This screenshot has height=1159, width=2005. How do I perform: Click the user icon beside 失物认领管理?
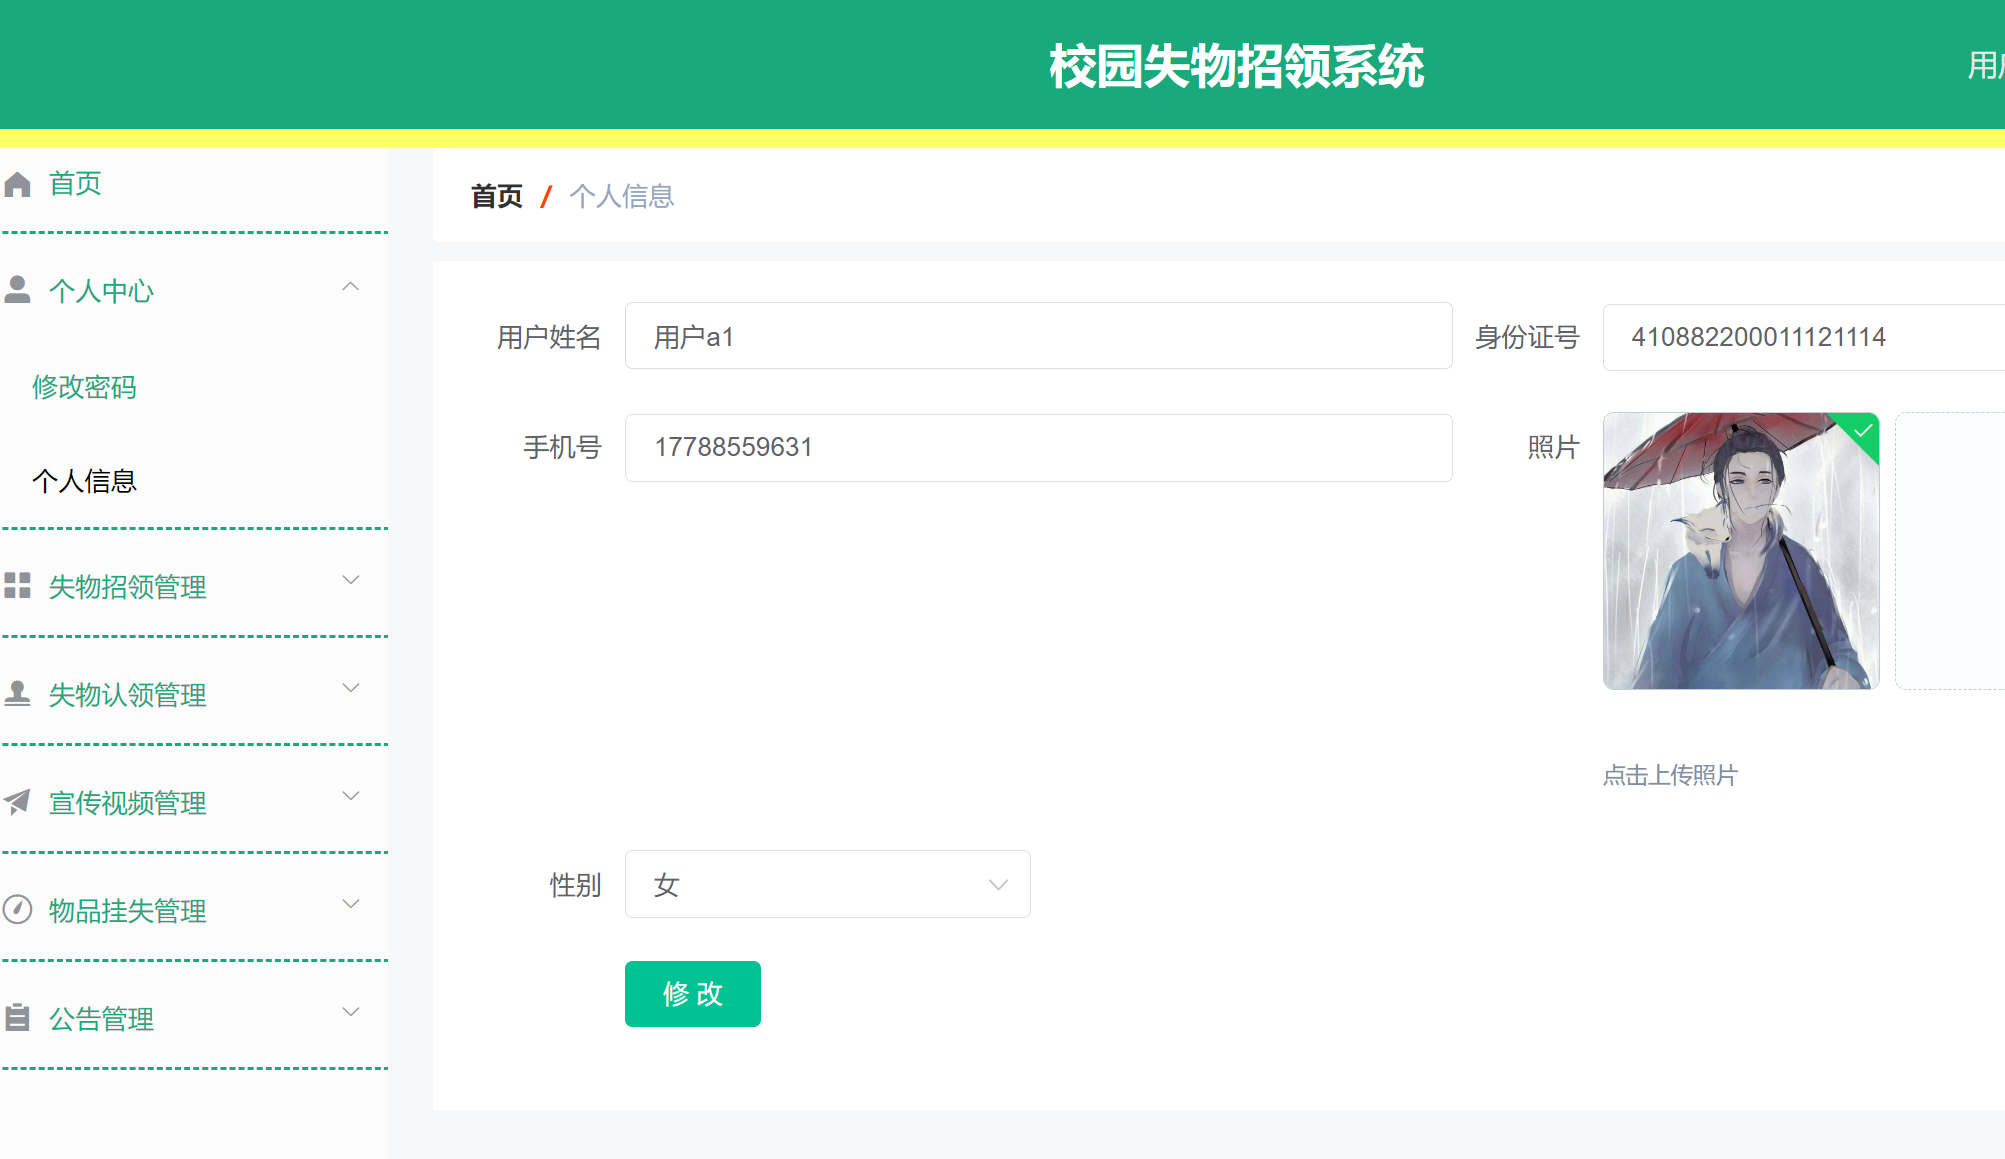pyautogui.click(x=18, y=691)
